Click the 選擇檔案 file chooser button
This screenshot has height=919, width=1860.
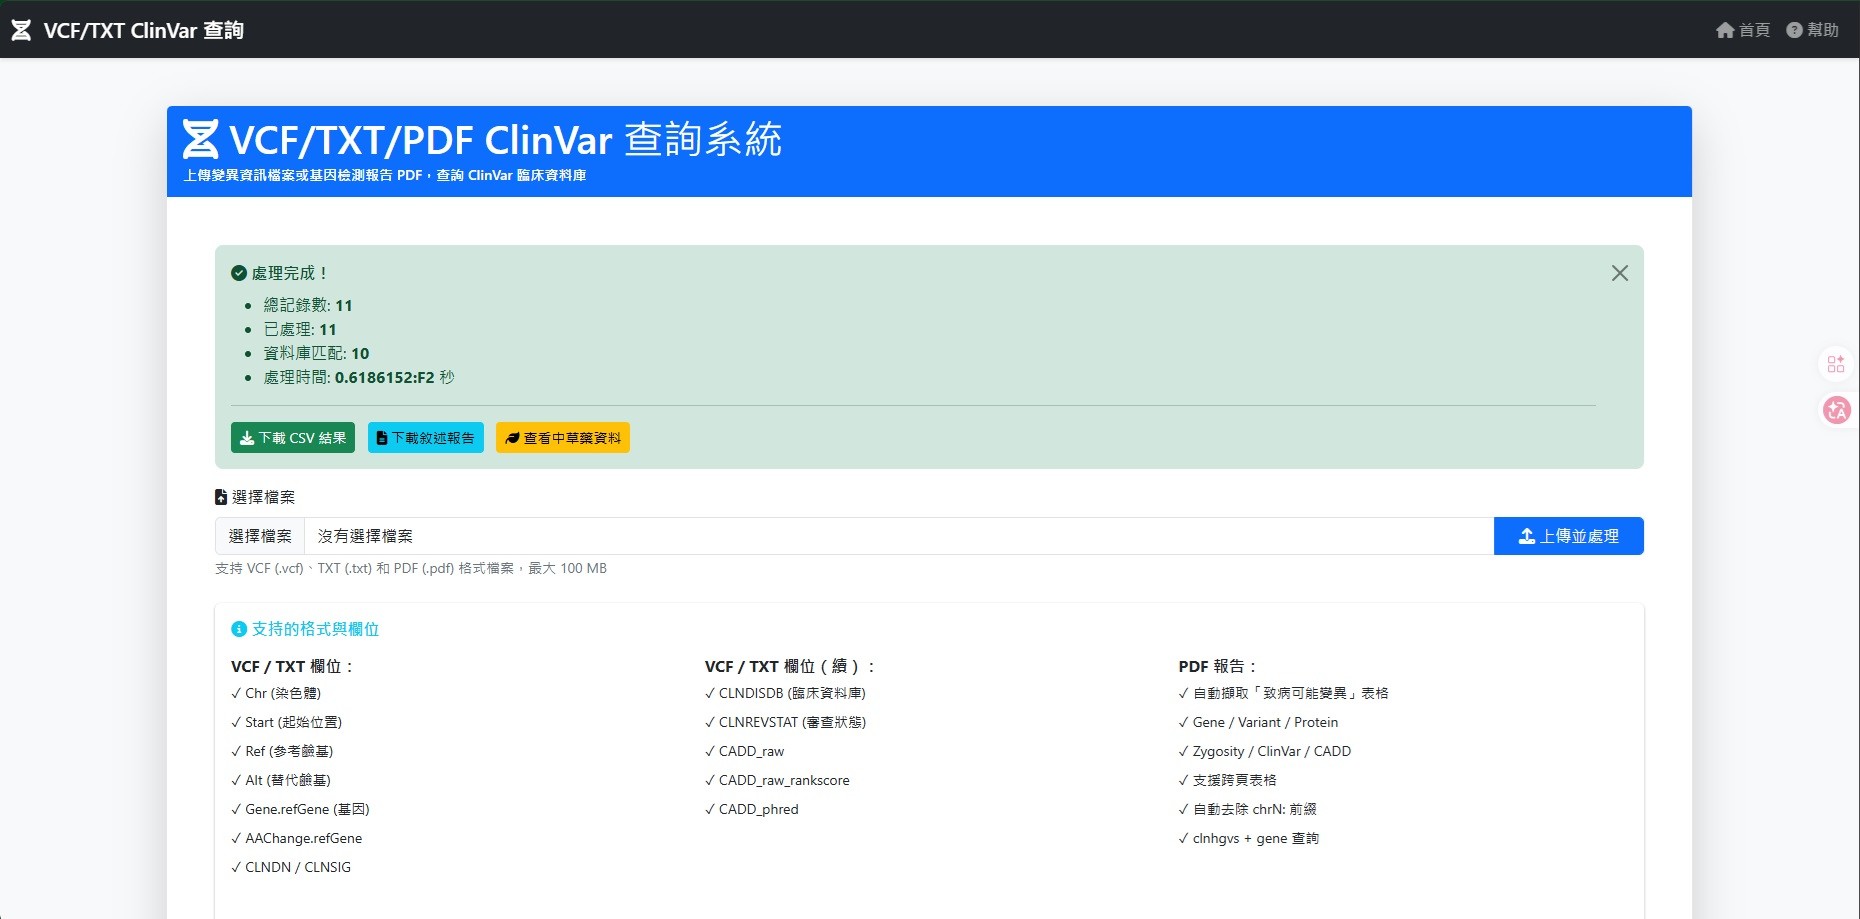(x=260, y=536)
